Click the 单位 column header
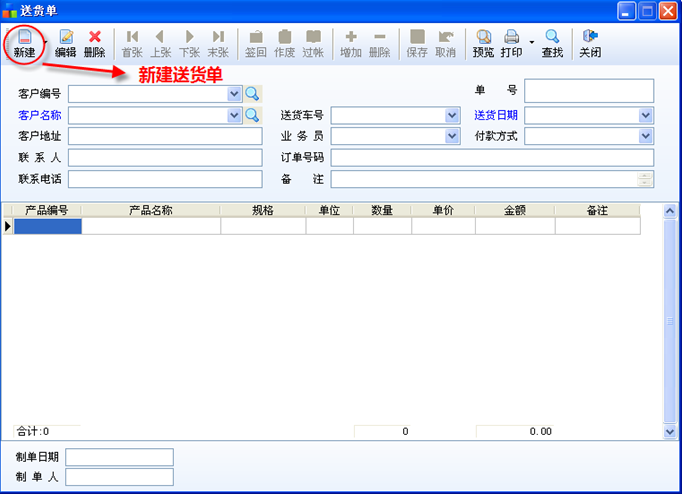The image size is (685, 496). pos(329,211)
